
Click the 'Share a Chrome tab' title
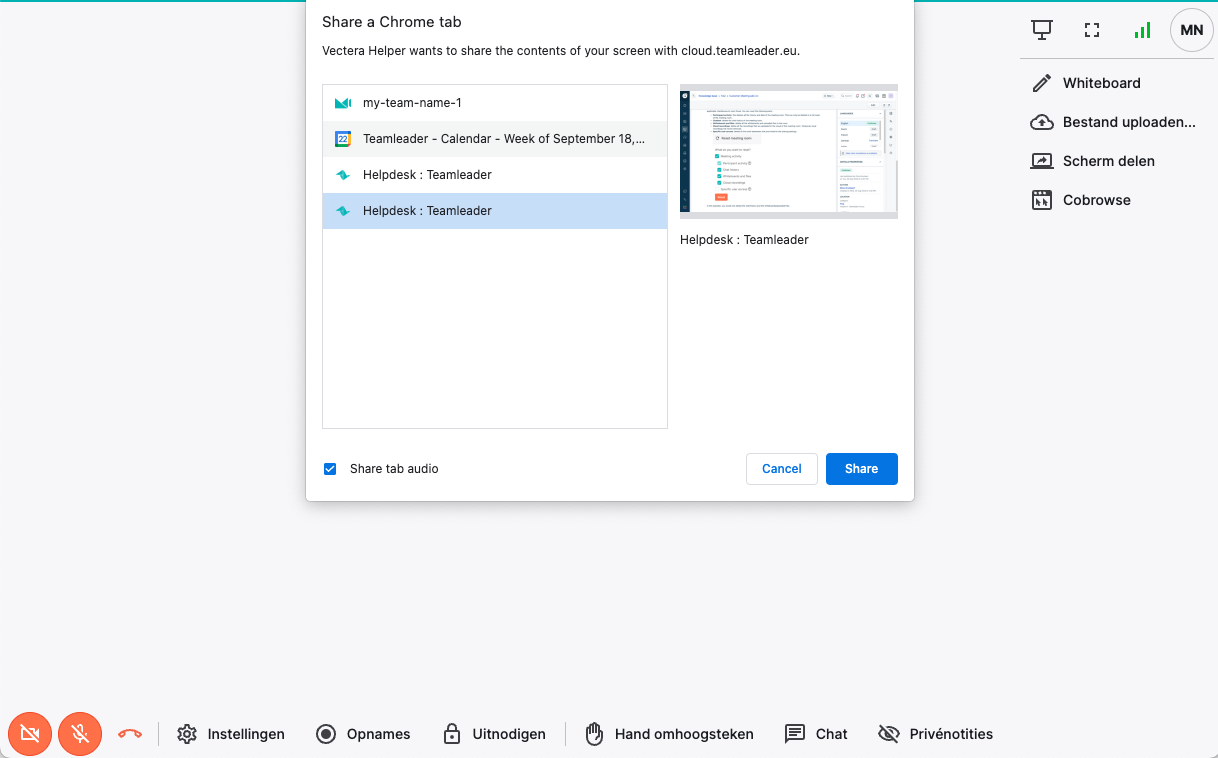coord(392,22)
